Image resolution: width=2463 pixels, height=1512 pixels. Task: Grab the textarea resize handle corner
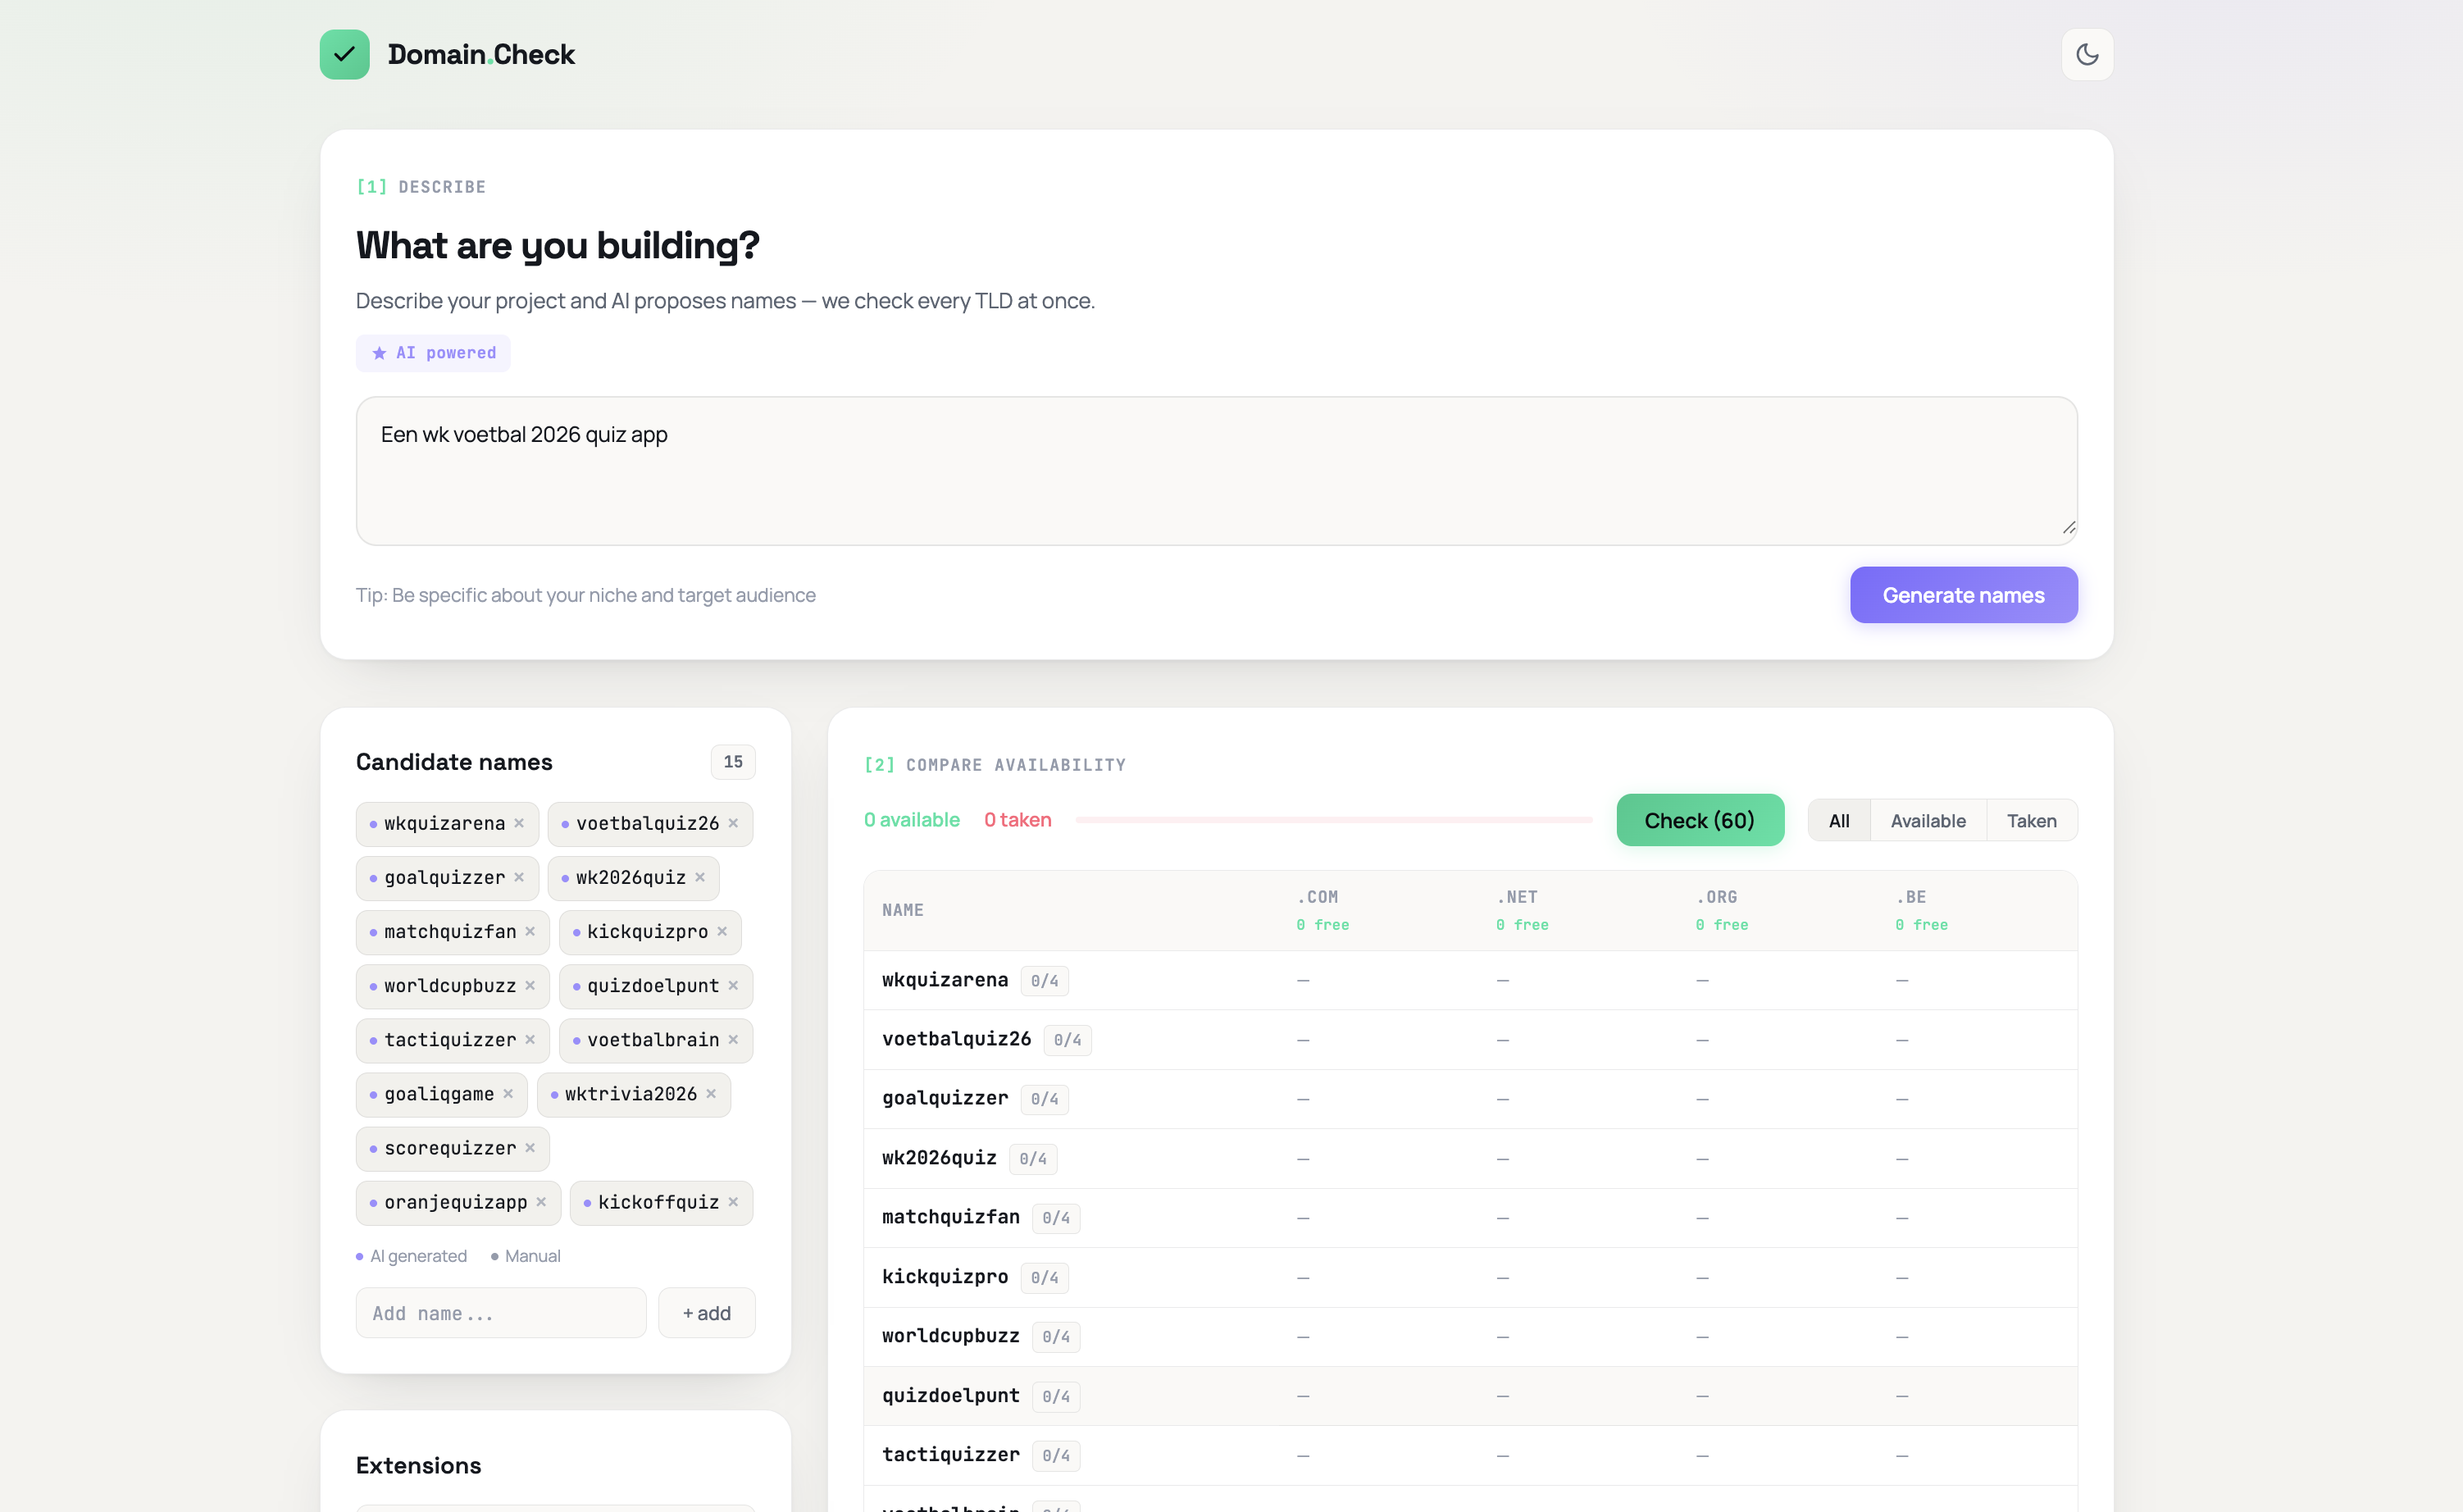pos(2068,527)
